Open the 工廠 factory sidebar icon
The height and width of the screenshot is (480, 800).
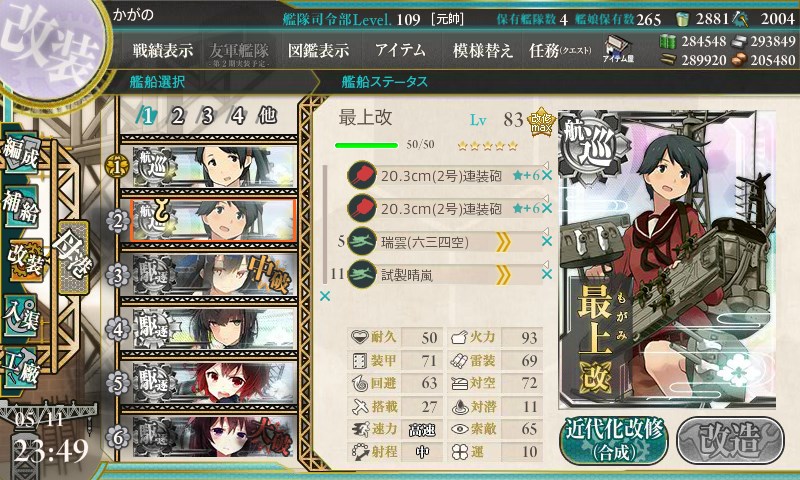[21, 368]
